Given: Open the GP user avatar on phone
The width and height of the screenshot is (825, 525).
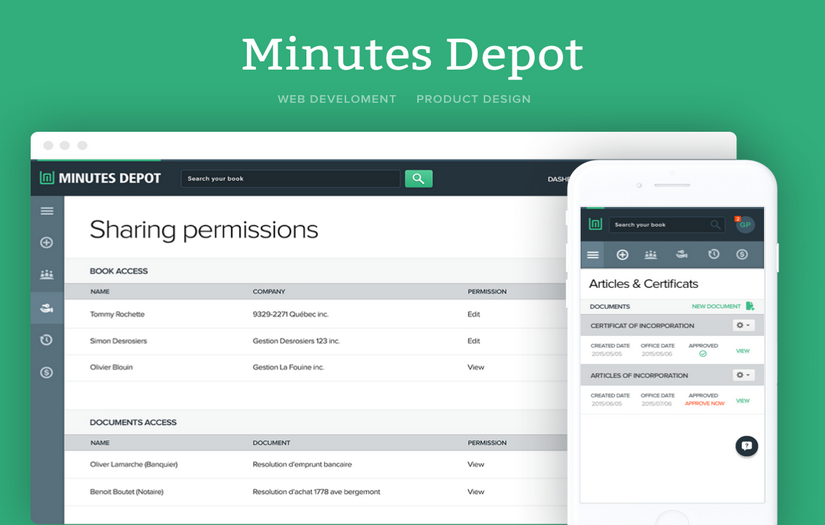Looking at the screenshot, I should point(744,225).
